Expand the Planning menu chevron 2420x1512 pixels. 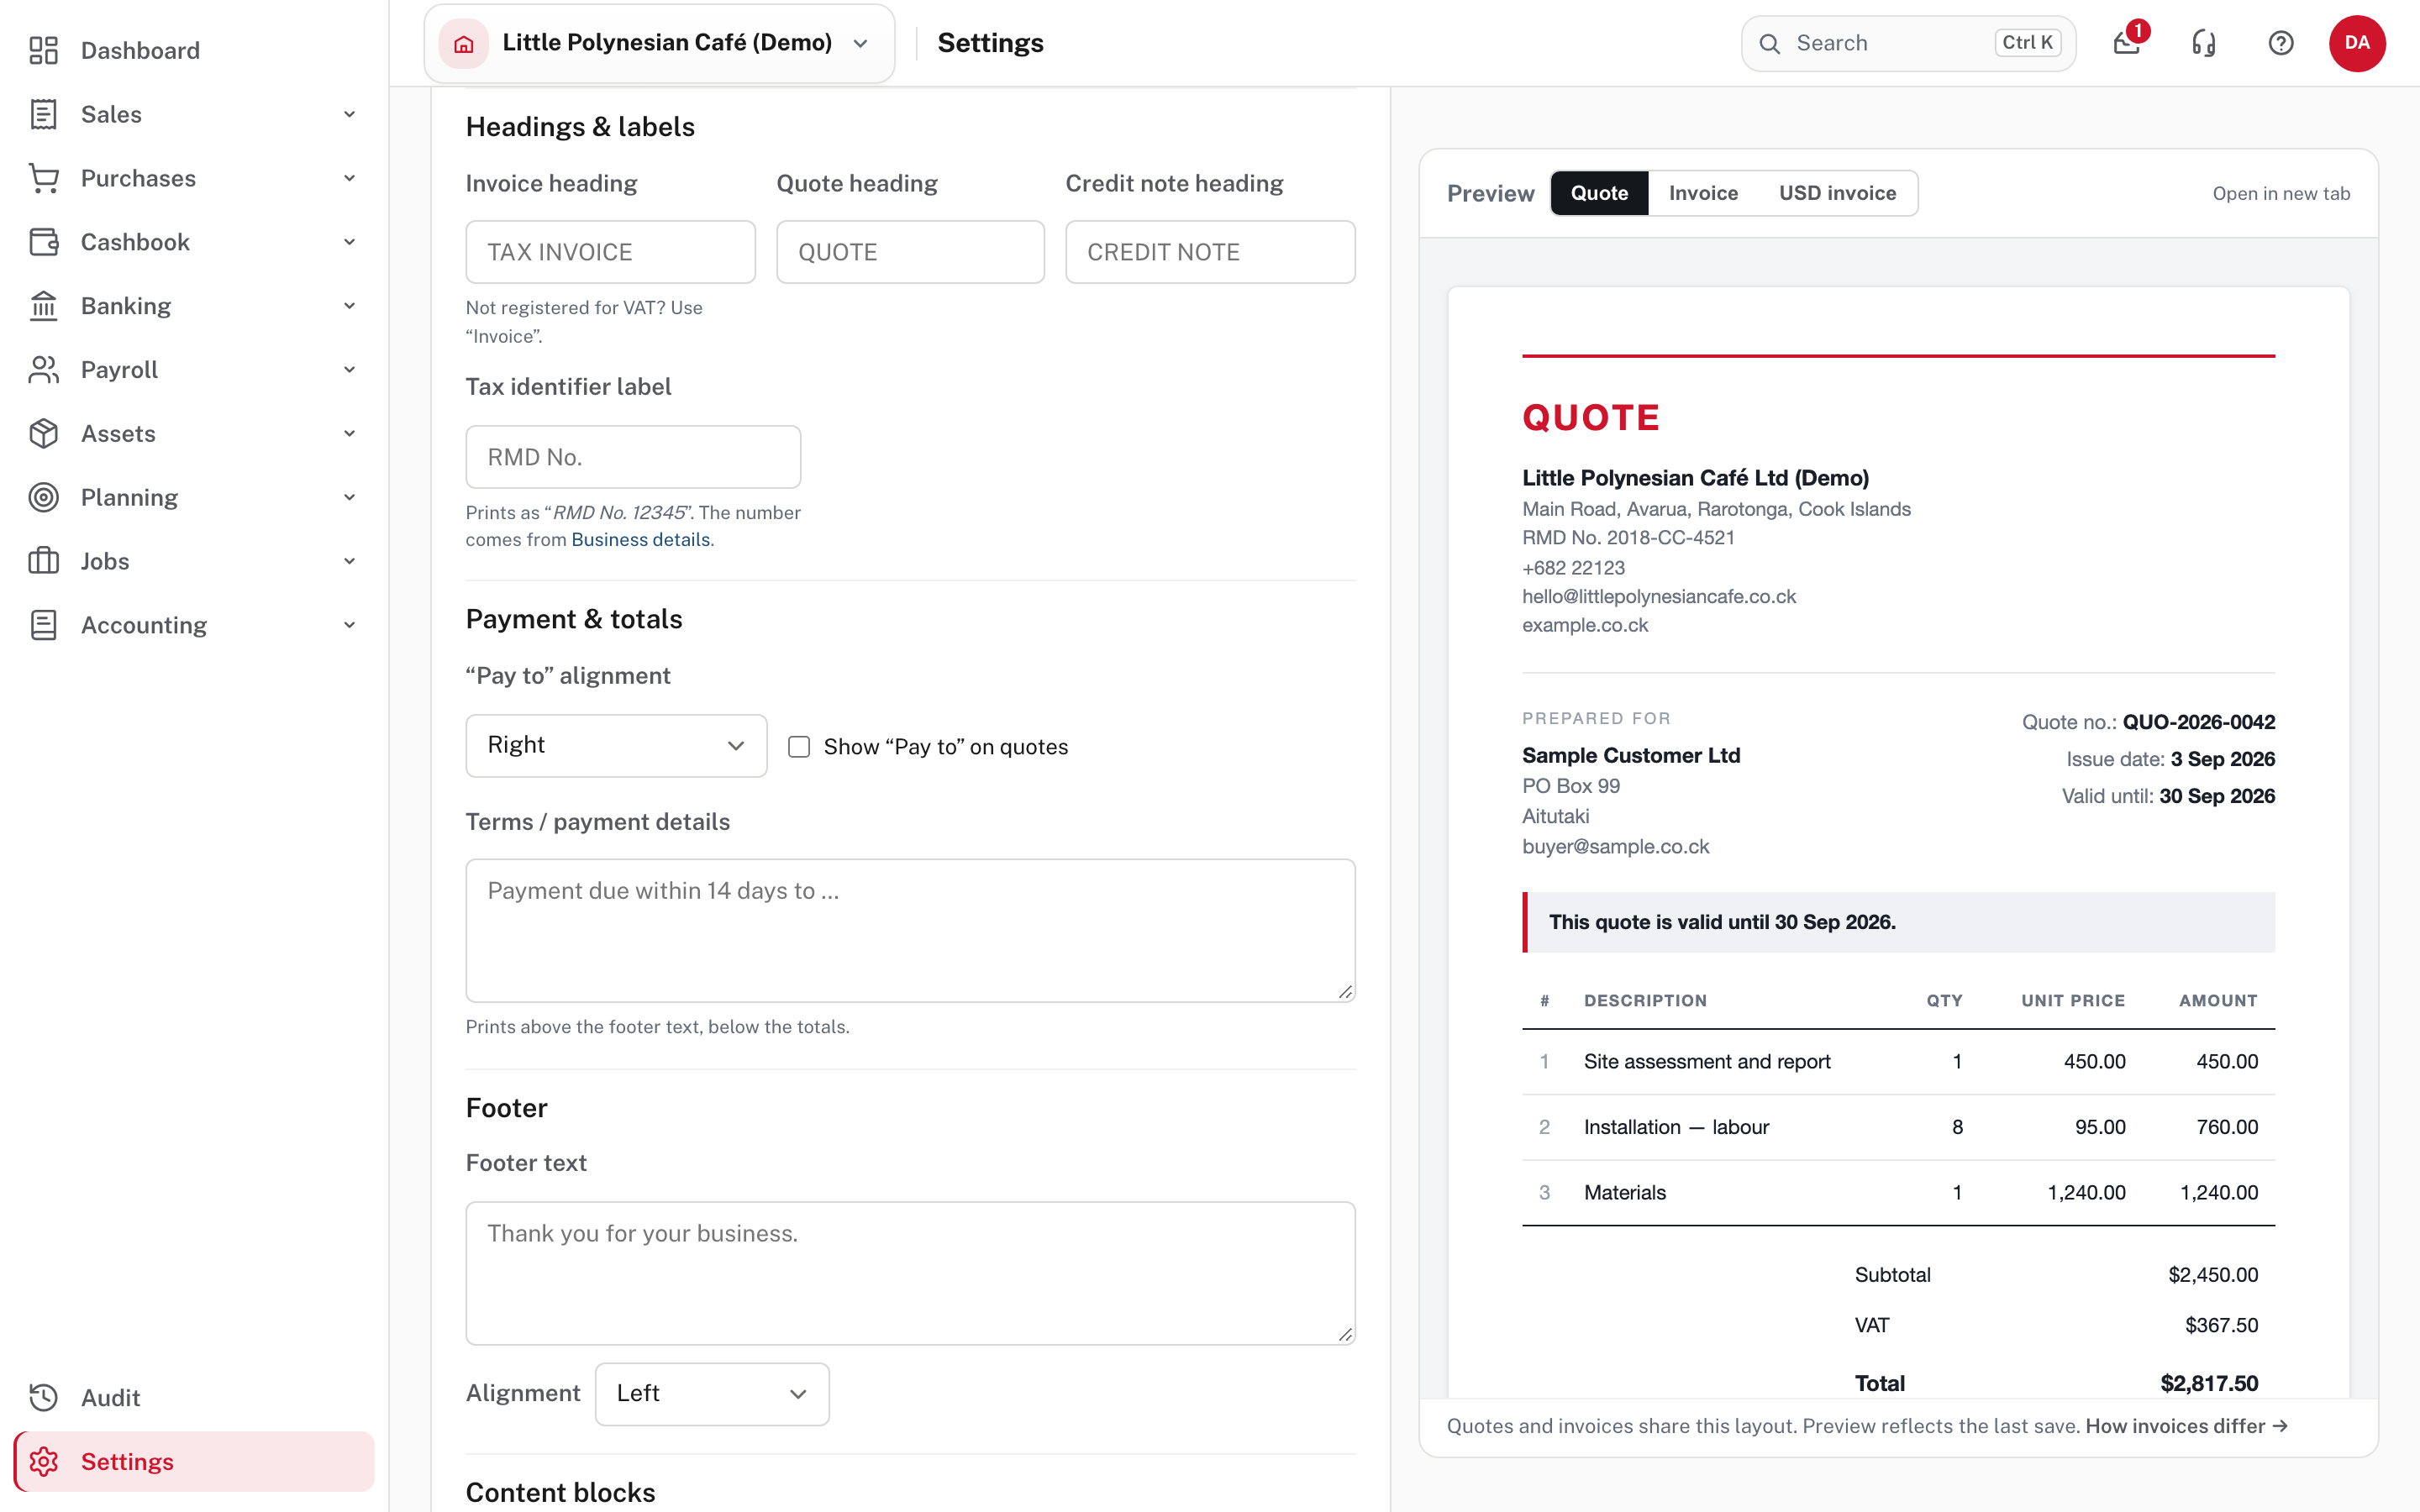pyautogui.click(x=349, y=497)
